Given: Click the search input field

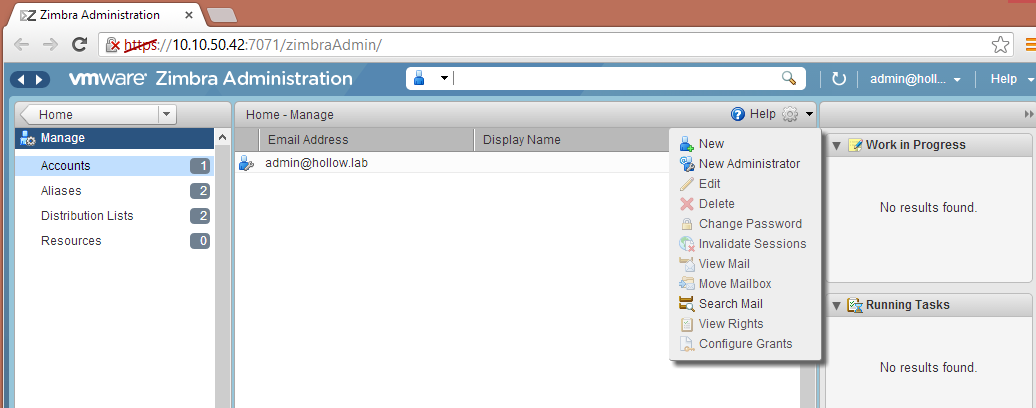Looking at the screenshot, I should coord(615,79).
